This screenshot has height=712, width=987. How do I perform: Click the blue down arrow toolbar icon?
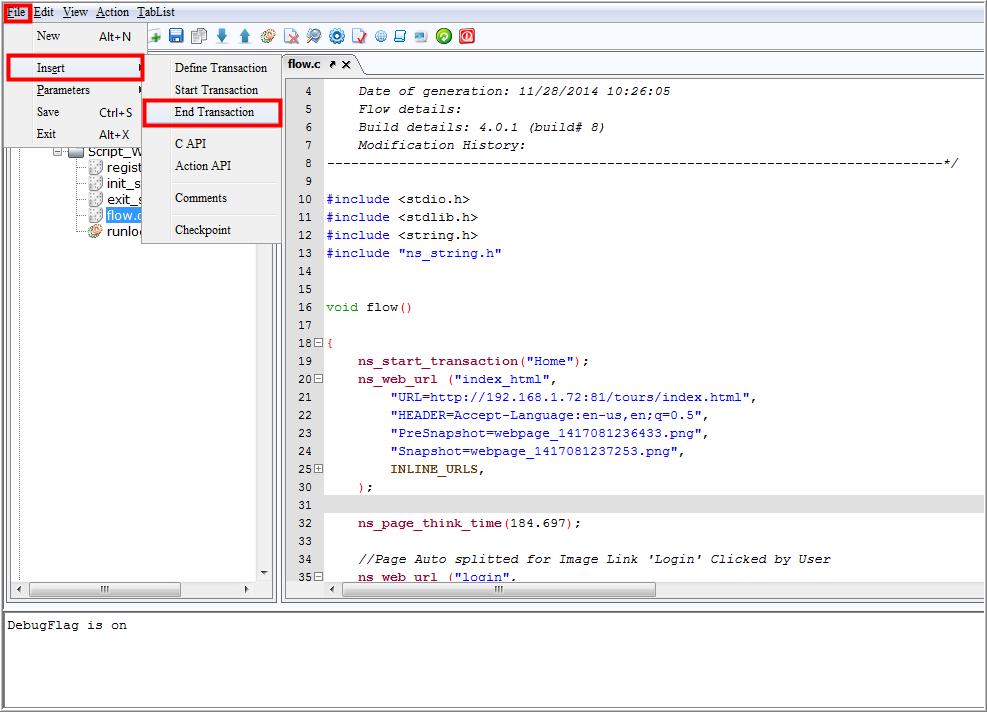point(222,36)
